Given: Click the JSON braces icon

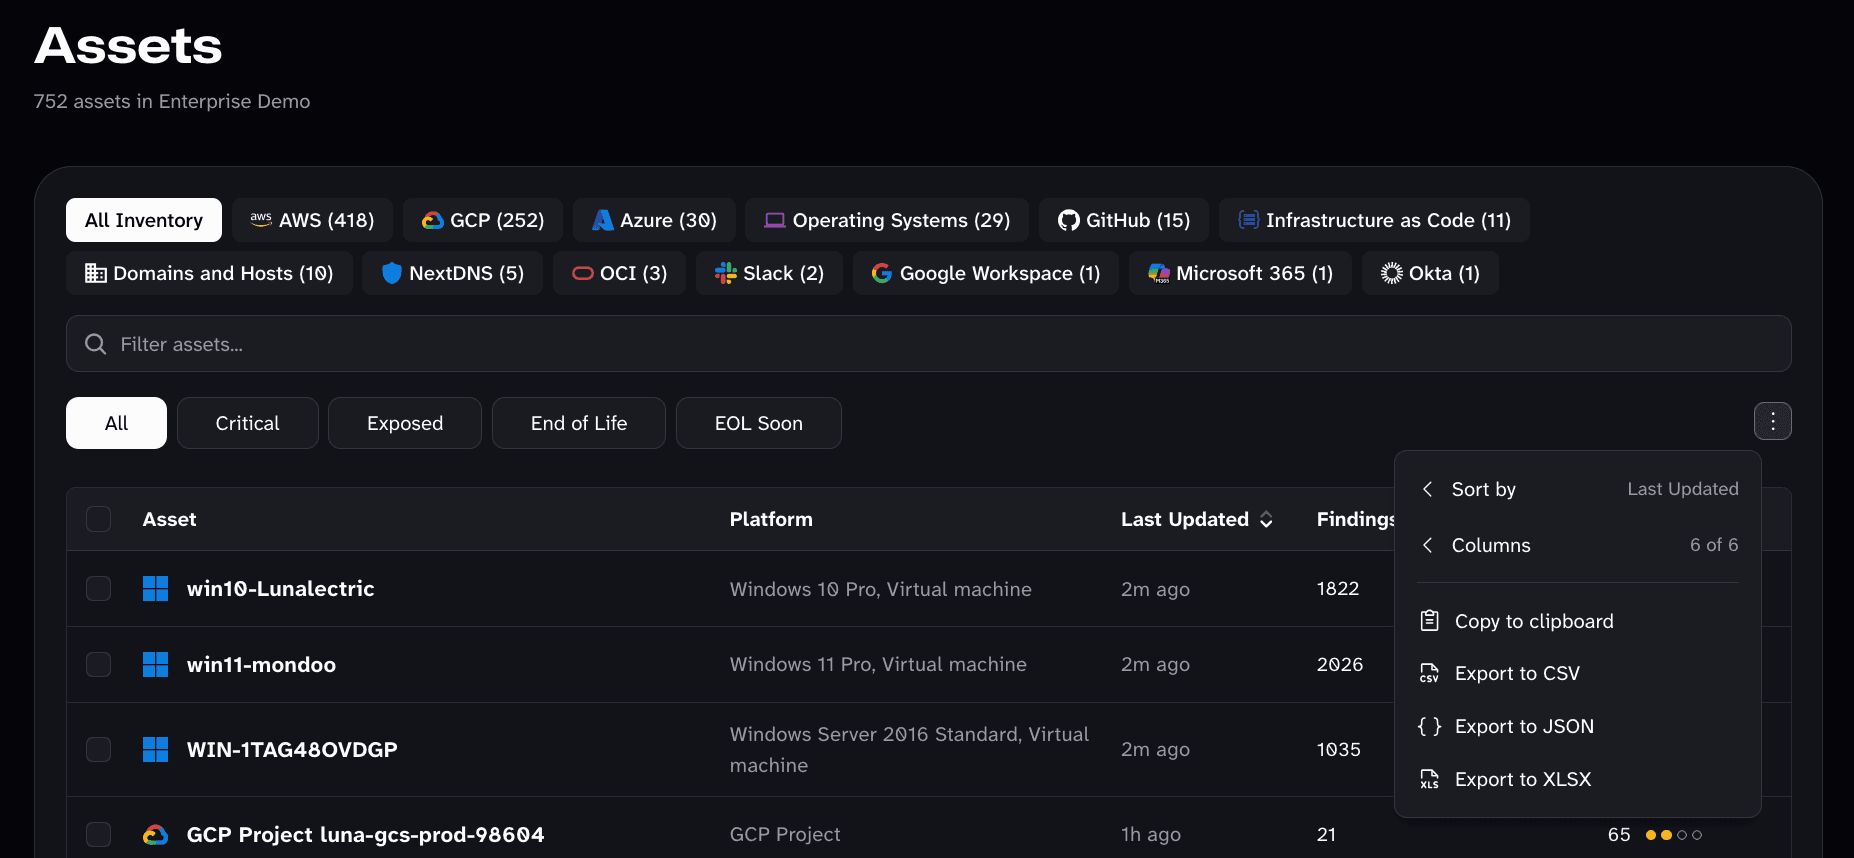Looking at the screenshot, I should (1430, 726).
